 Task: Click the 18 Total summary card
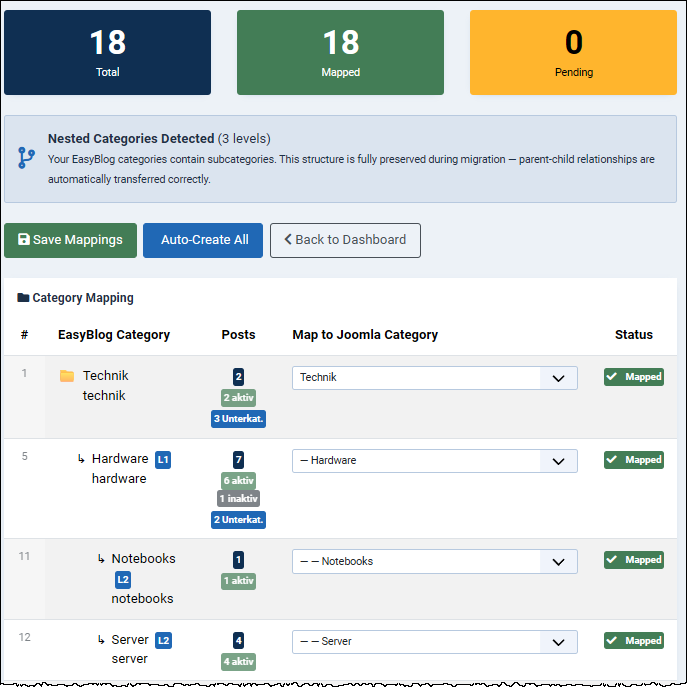pos(107,53)
